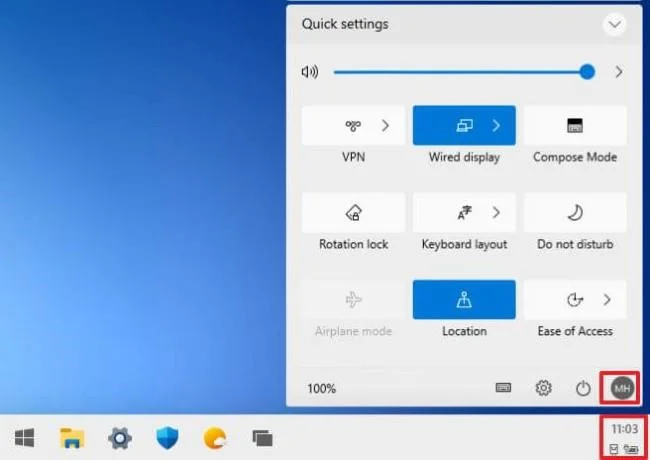Expand Ease of Access options chevron

[x=607, y=300]
